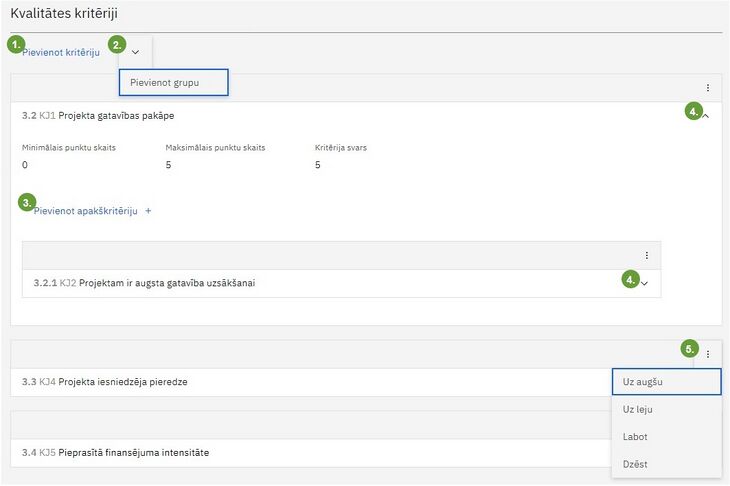Click three-dot menu above KJ4 criterion
730x486 pixels.
tap(708, 354)
